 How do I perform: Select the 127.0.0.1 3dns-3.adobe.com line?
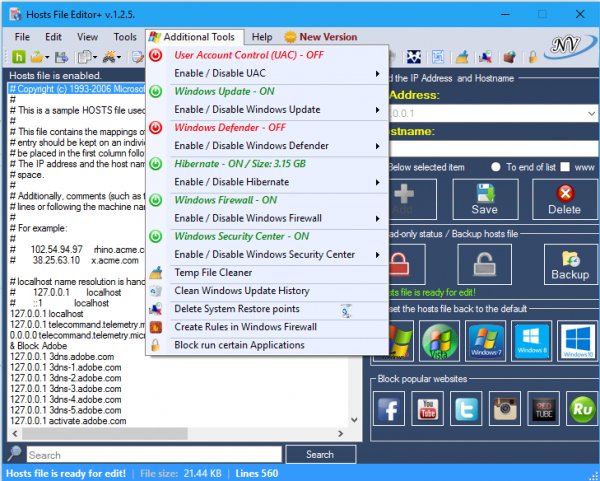(x=65, y=389)
